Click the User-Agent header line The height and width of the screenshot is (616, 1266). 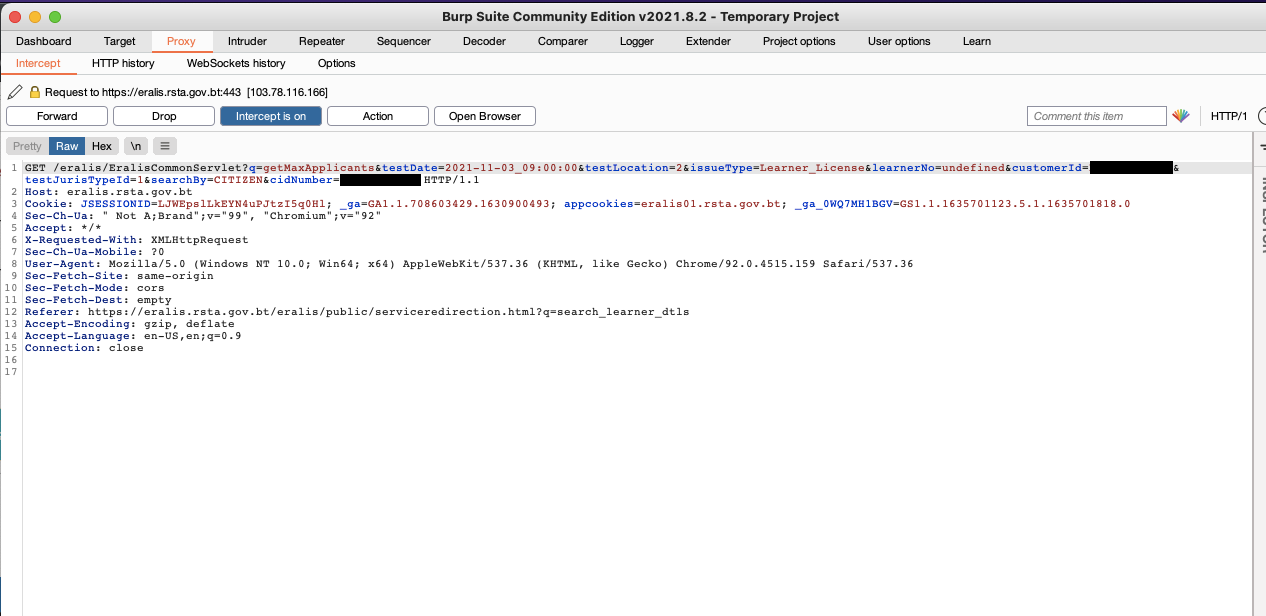click(469, 264)
